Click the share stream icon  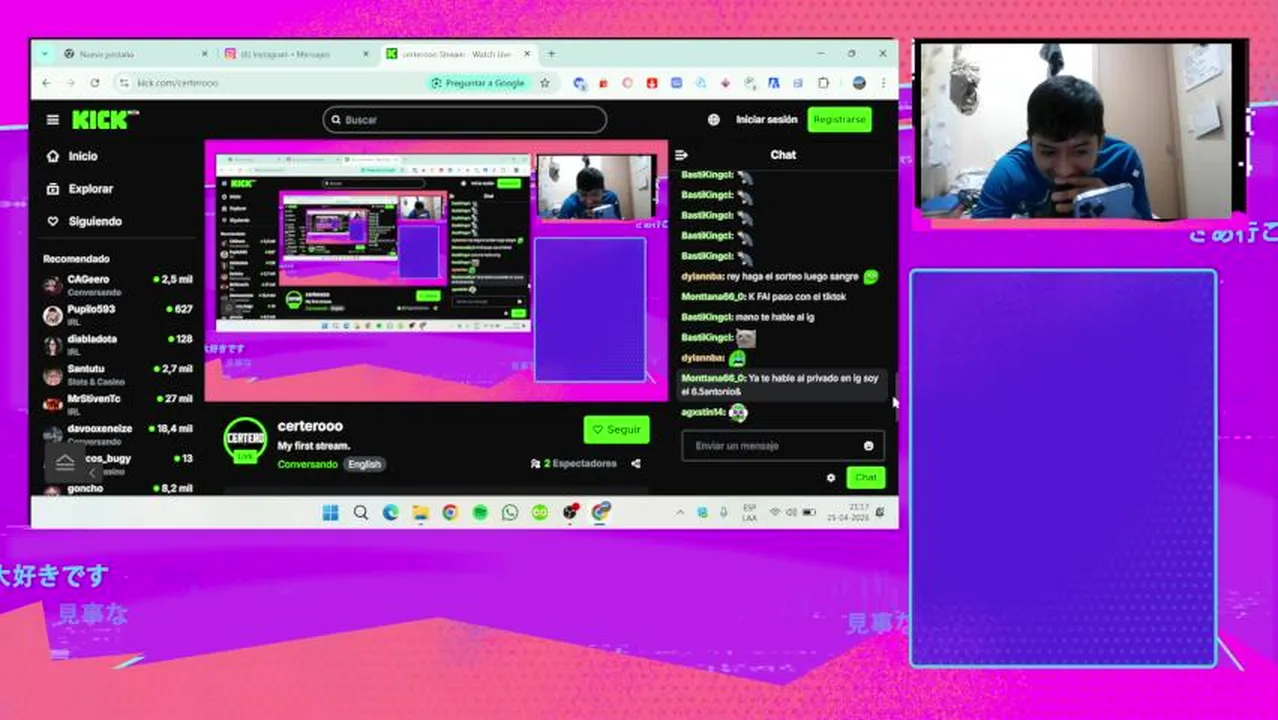[636, 464]
